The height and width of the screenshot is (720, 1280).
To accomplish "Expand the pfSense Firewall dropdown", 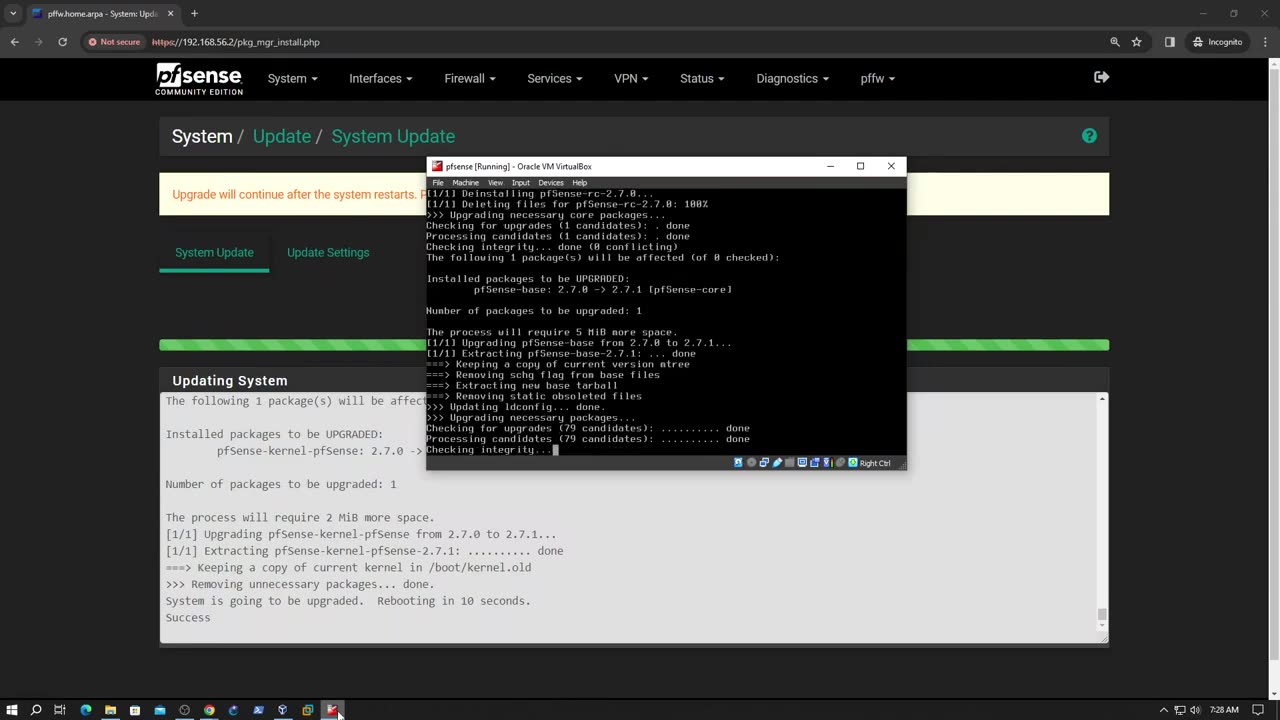I will tap(470, 79).
